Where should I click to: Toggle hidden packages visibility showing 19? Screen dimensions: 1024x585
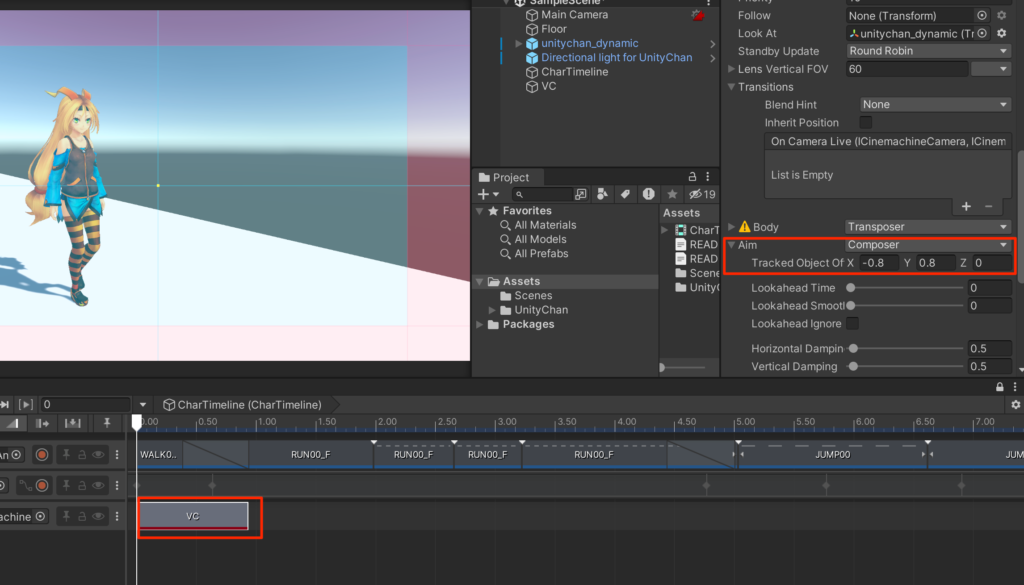tap(702, 194)
